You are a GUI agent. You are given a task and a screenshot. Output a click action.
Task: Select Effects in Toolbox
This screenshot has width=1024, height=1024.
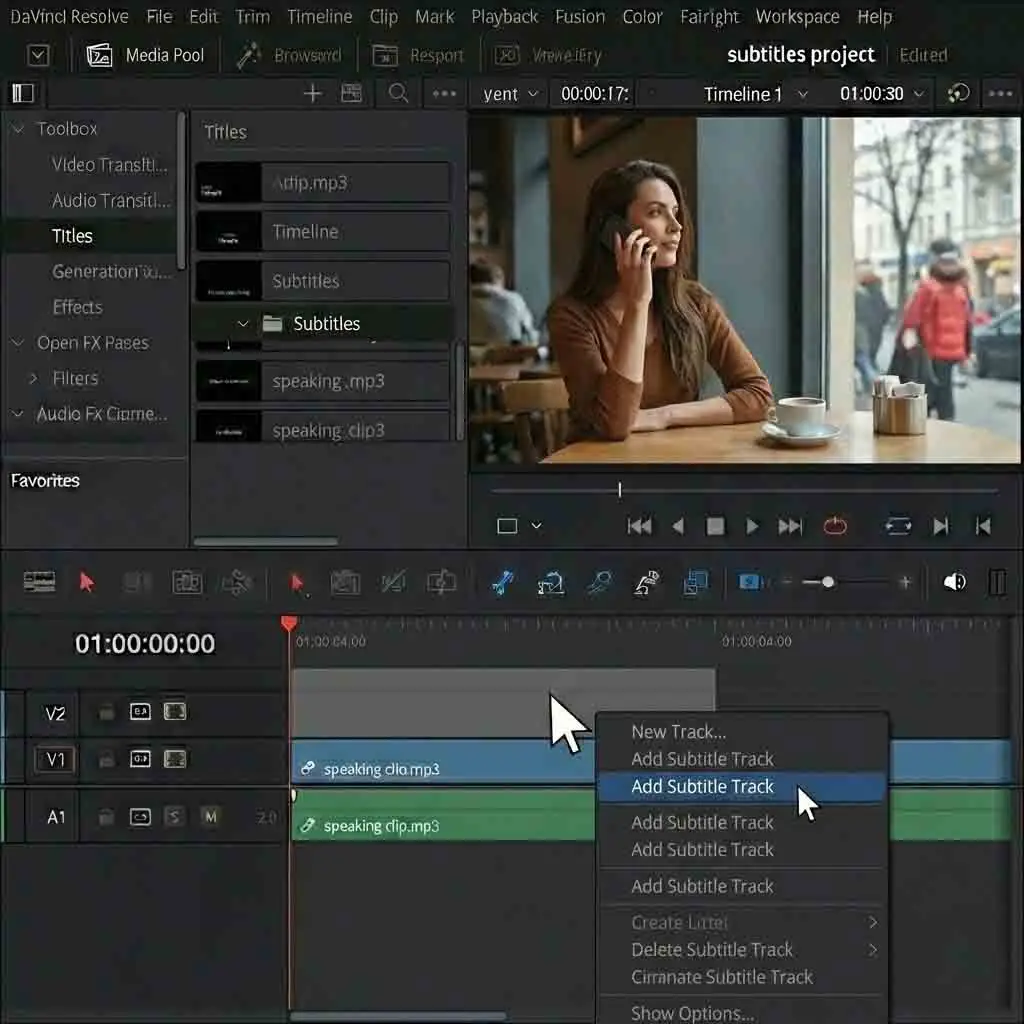[x=77, y=307]
